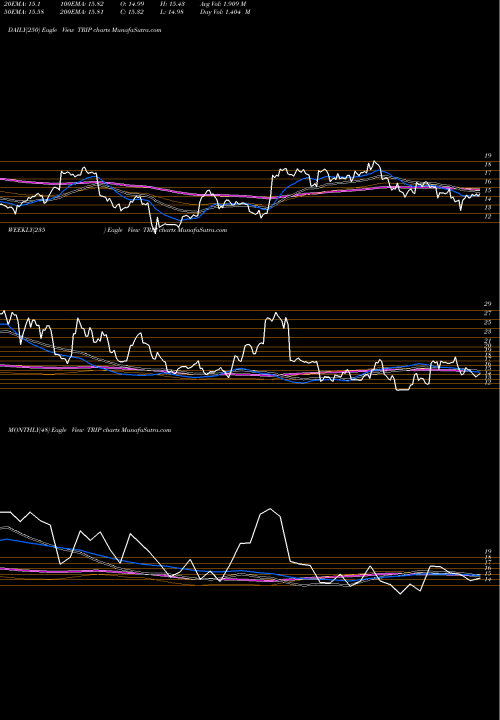
Task: Select the open price 'O: 14.99'
Action: pos(131,4)
